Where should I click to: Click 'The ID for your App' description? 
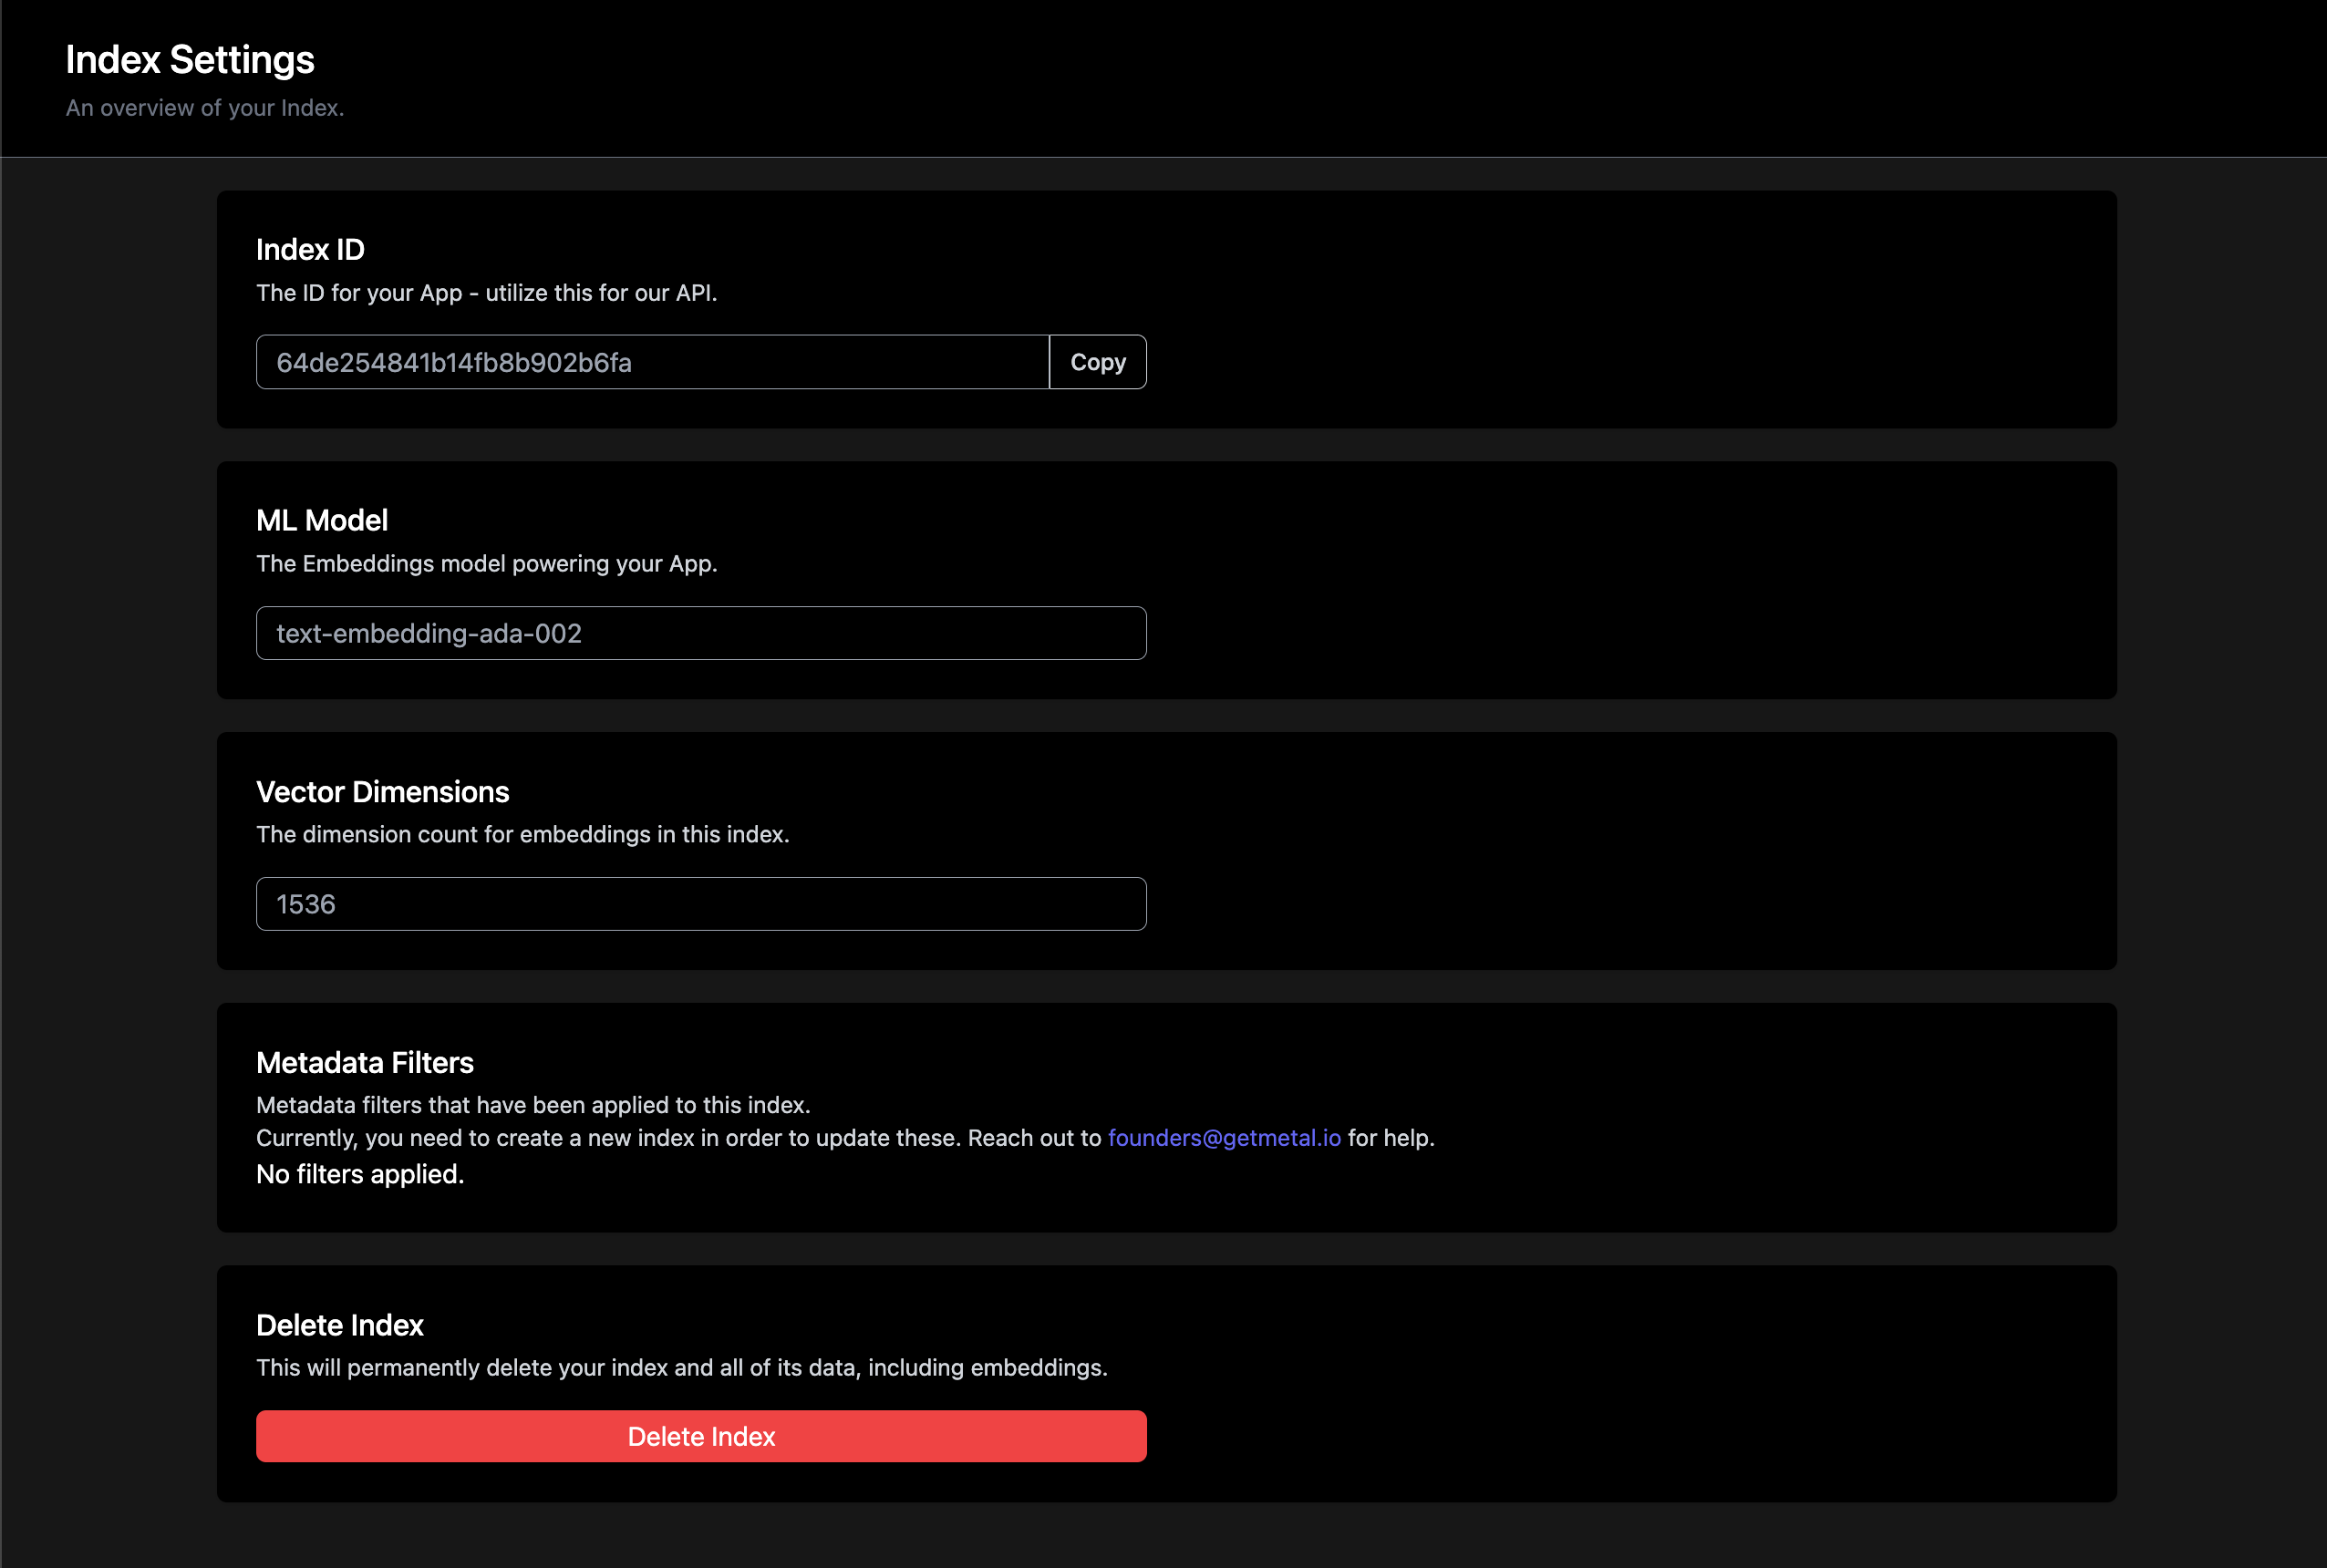coord(486,293)
